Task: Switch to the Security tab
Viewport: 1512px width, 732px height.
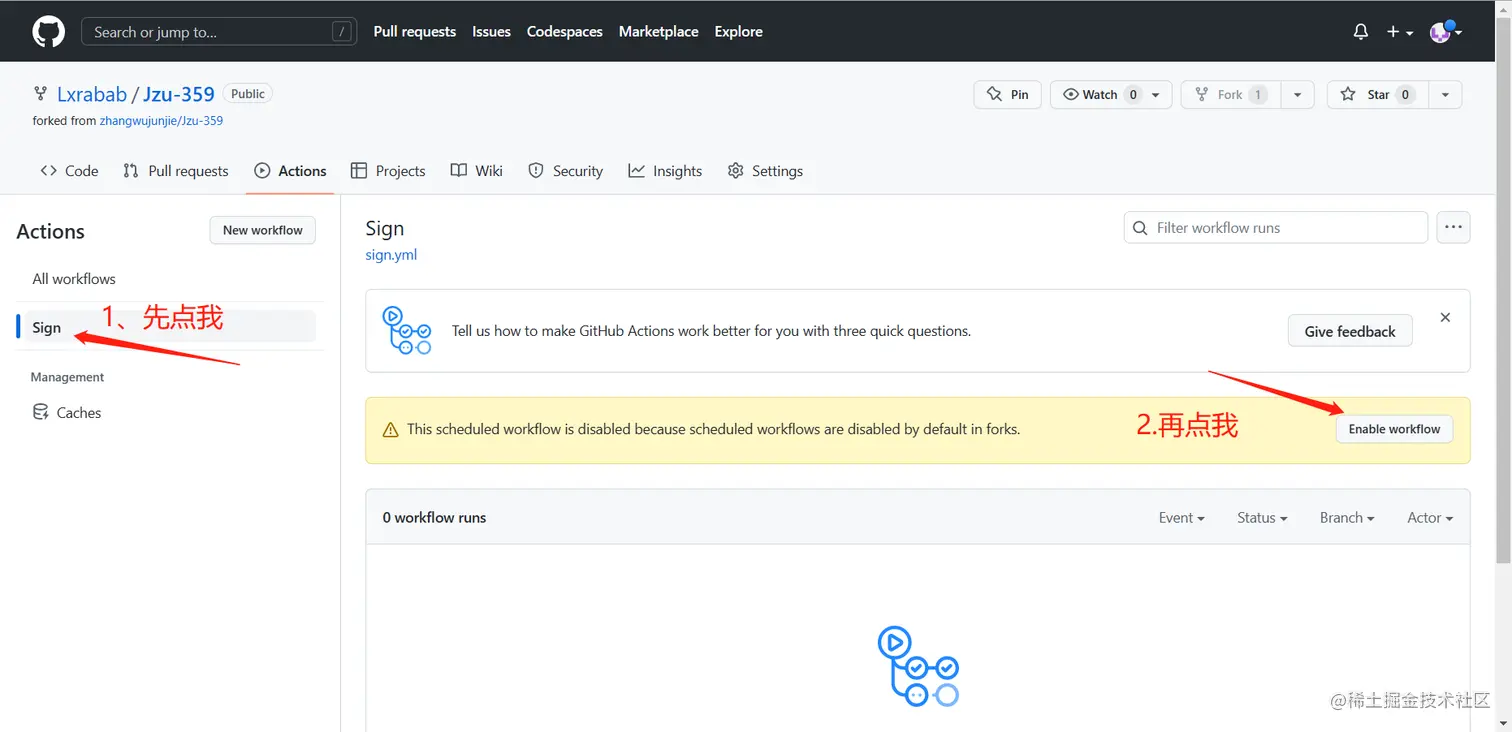Action: tap(566, 171)
